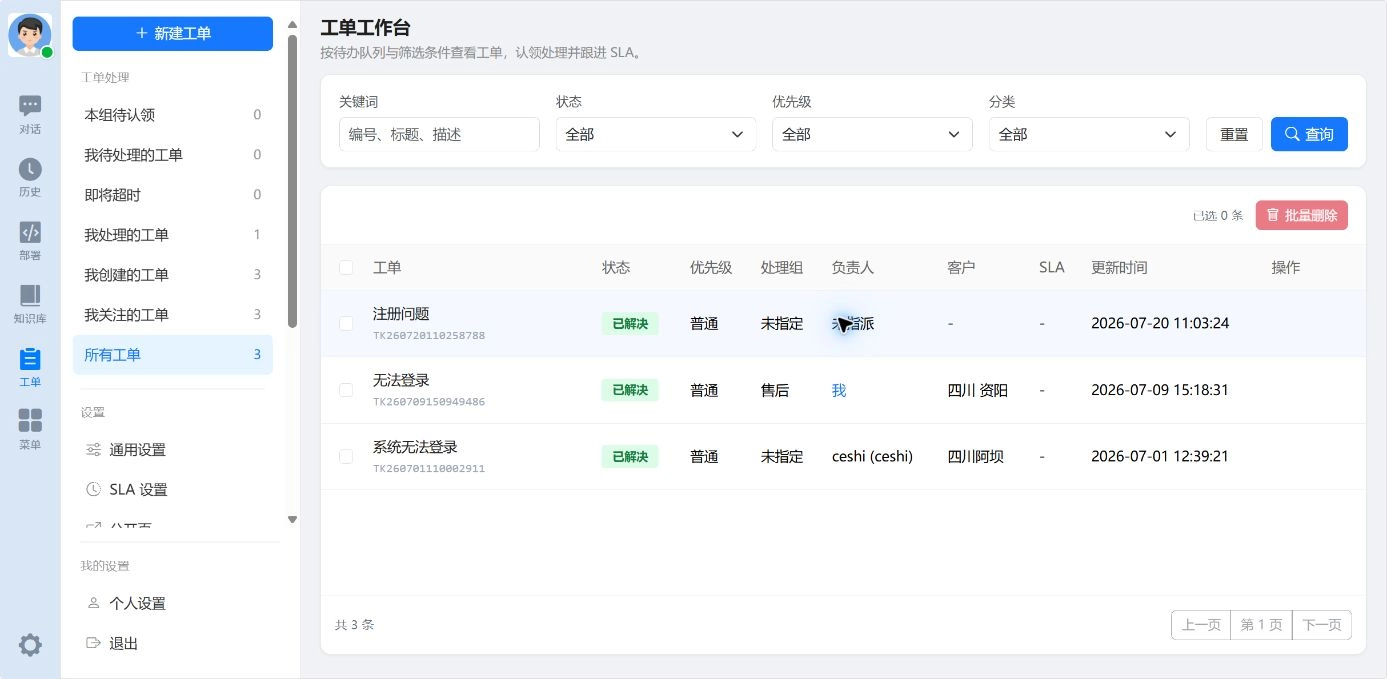Go to 上一页 in pagination

(1201, 625)
